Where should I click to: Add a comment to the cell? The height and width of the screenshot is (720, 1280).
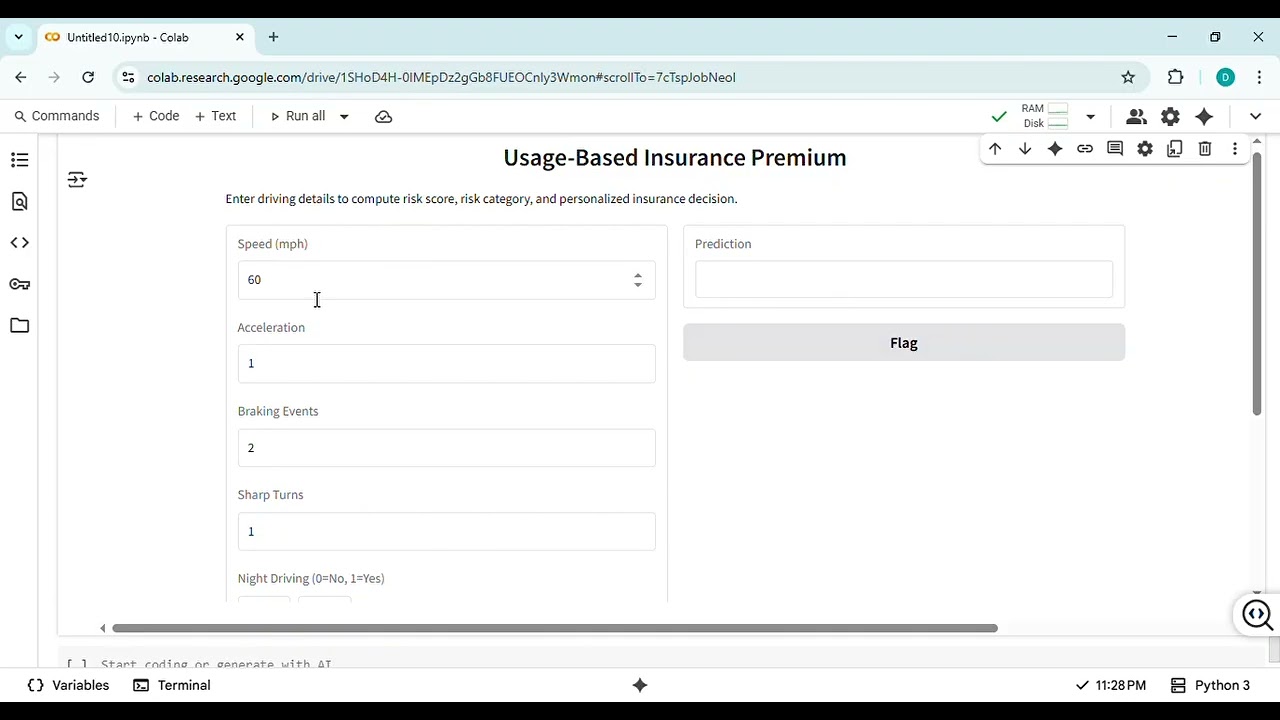coord(1115,149)
